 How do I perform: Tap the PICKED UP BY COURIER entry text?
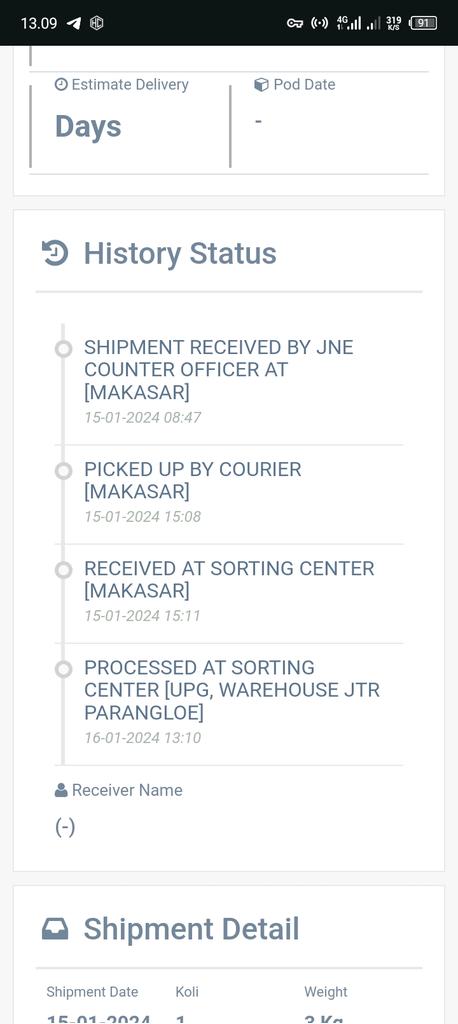pos(193,480)
